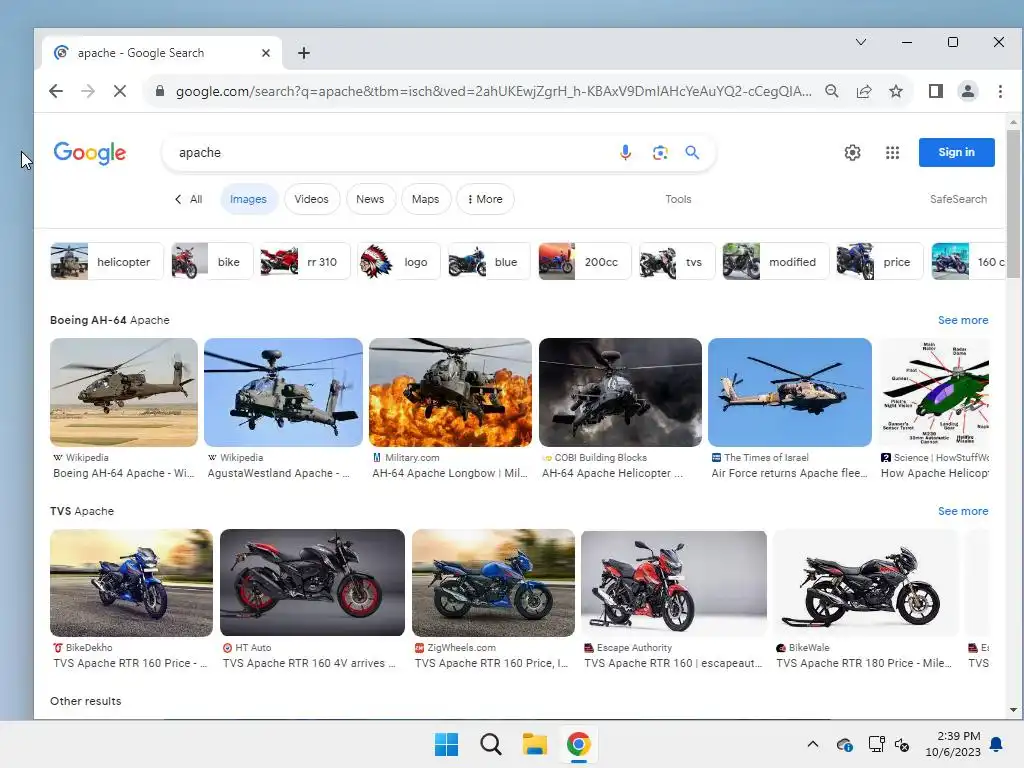Return to All search results
Screen dimensions: 1024x768
[189, 199]
